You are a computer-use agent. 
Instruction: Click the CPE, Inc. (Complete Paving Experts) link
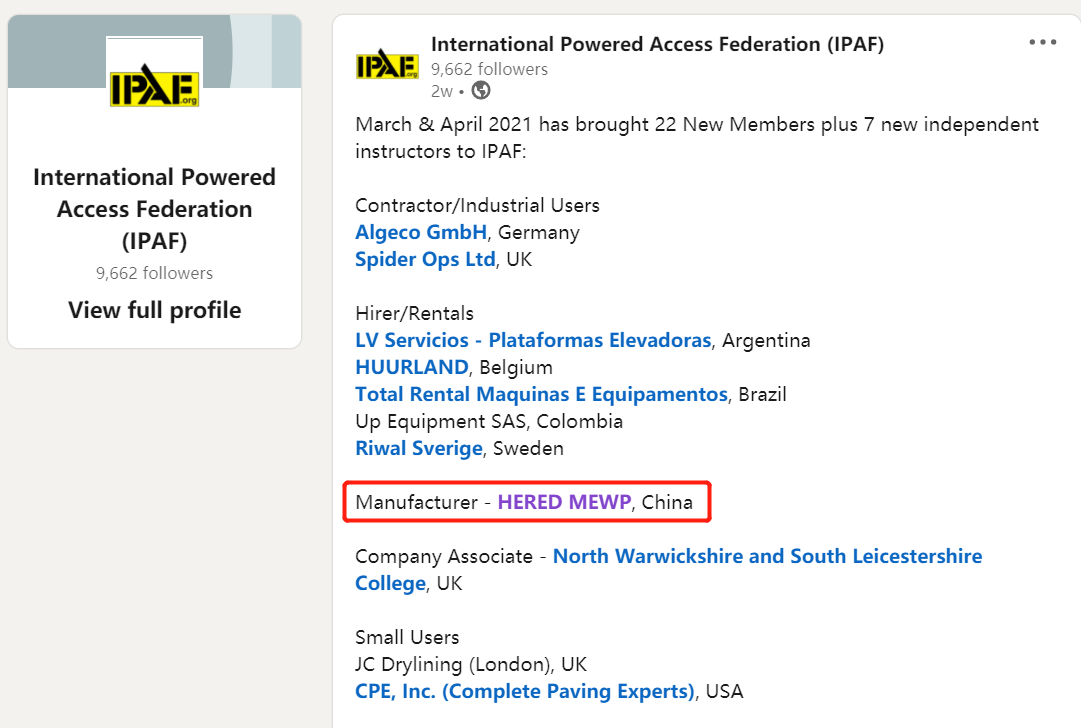(x=525, y=691)
